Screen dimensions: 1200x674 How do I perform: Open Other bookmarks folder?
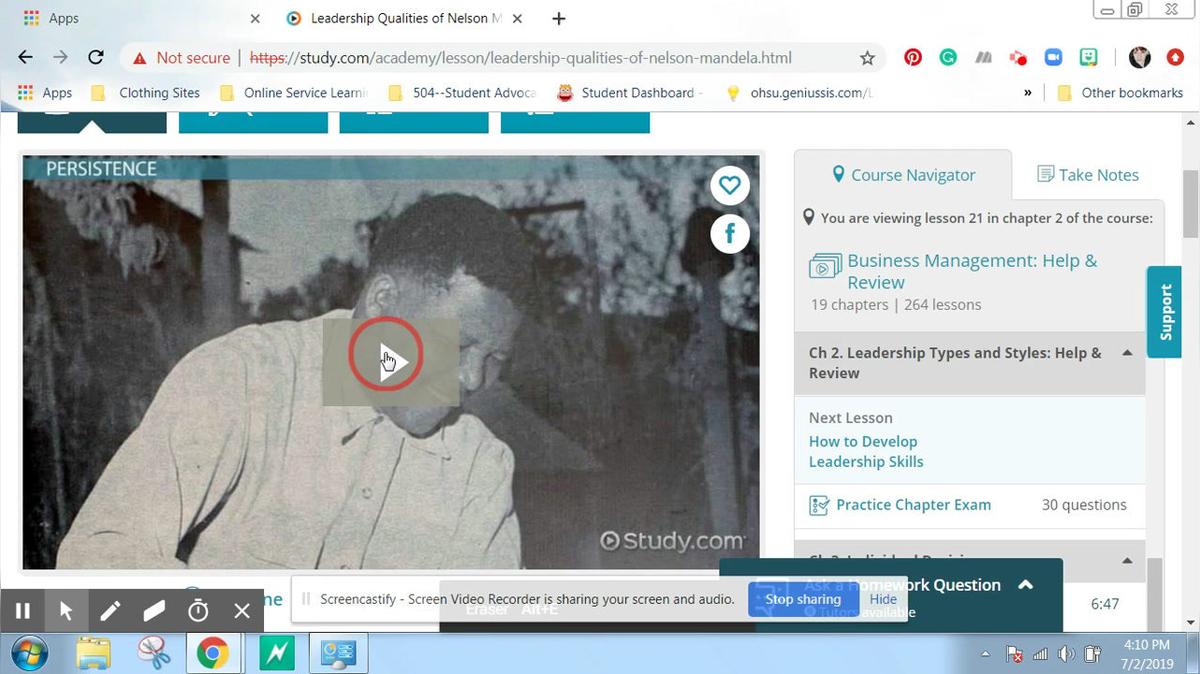(1119, 93)
